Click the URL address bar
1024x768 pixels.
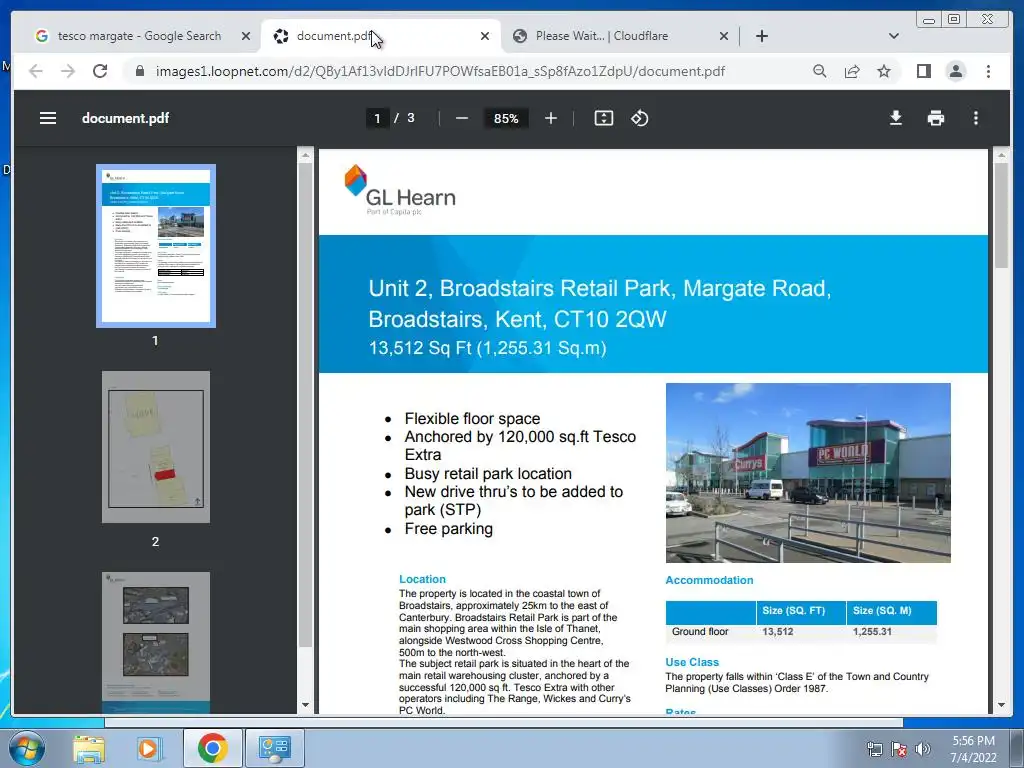click(440, 71)
